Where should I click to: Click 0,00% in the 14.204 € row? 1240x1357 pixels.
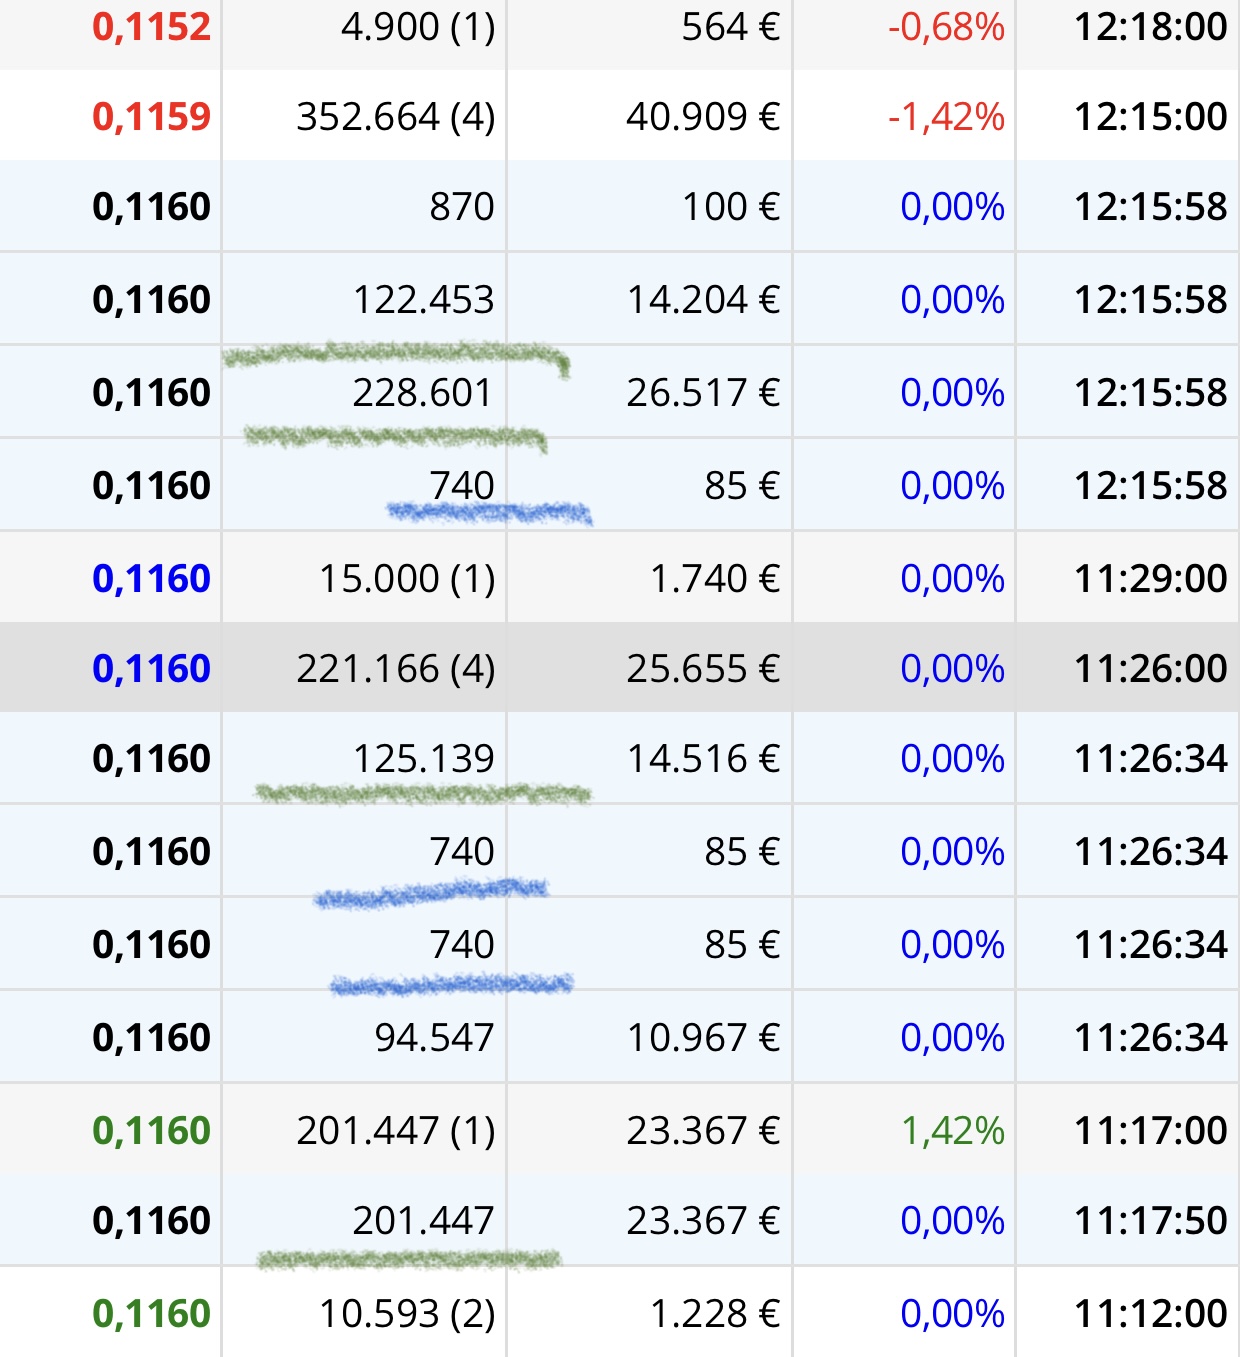(x=953, y=300)
